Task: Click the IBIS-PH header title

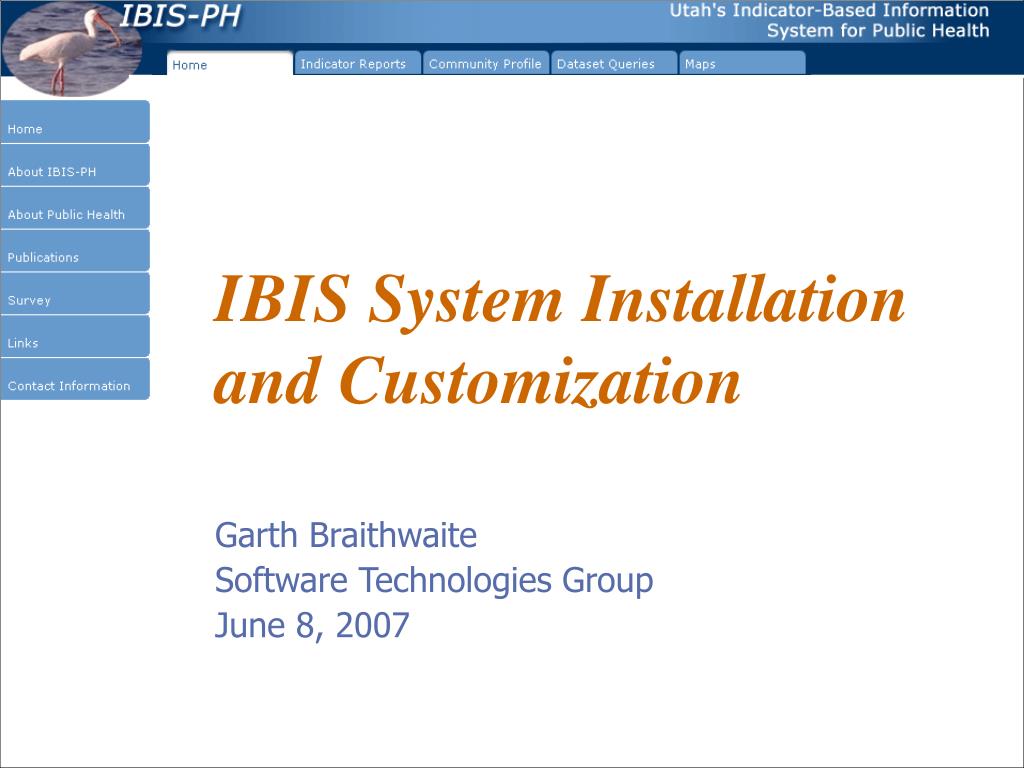Action: click(180, 16)
